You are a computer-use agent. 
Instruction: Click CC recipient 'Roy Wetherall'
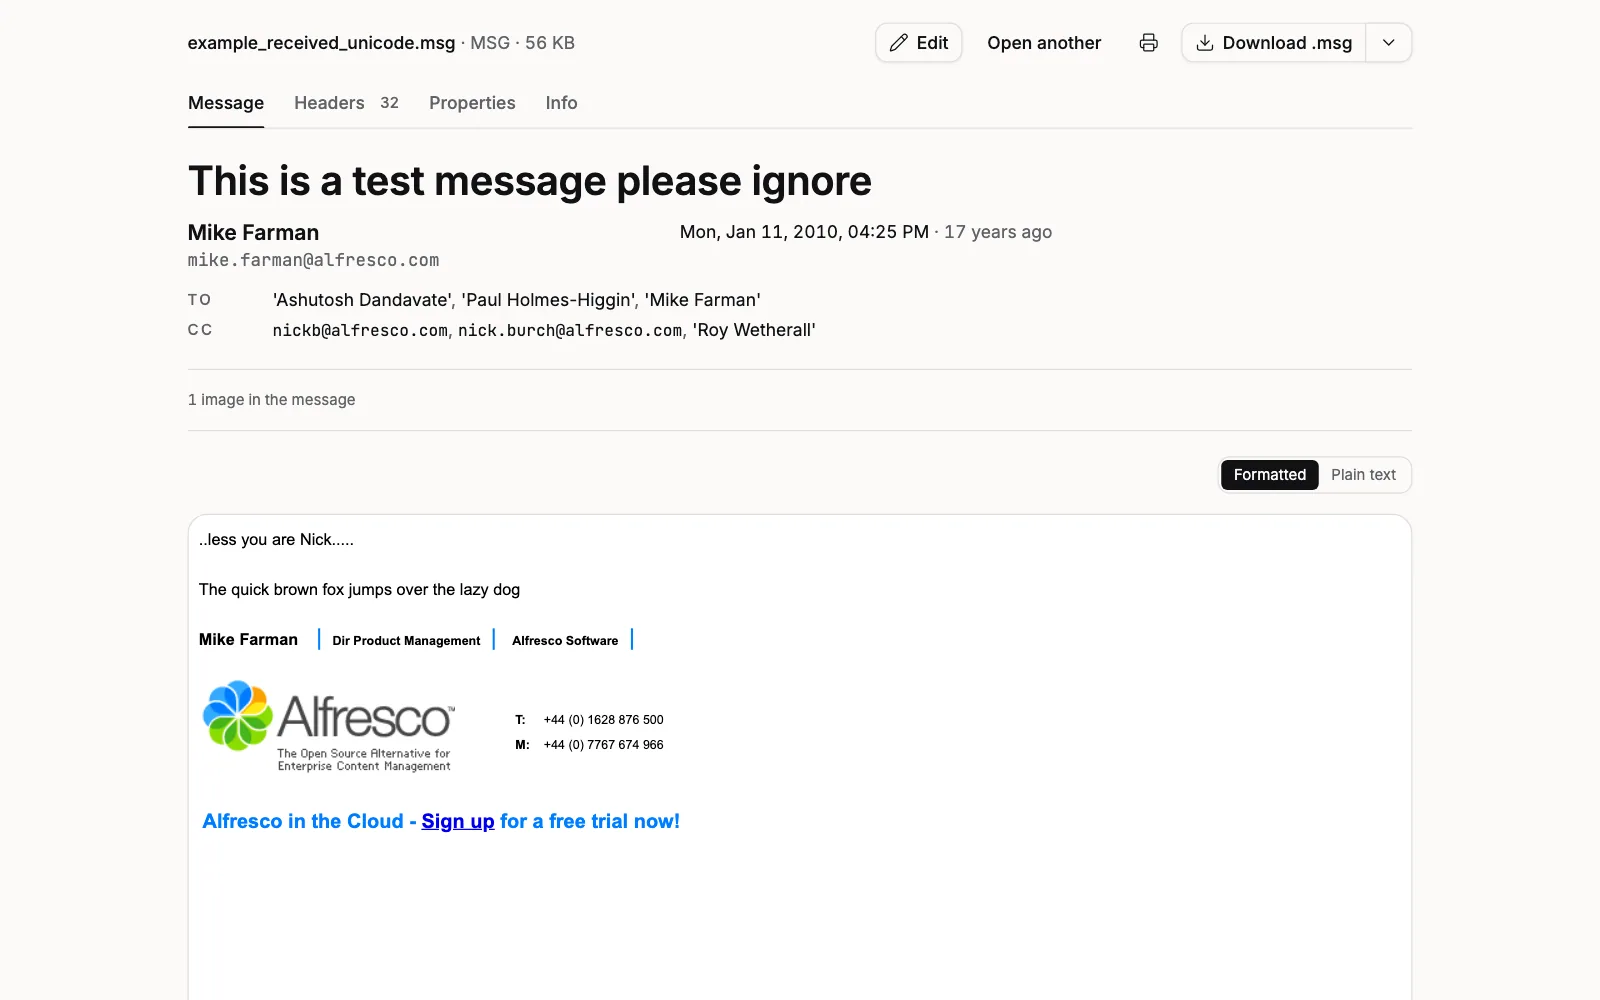pyautogui.click(x=754, y=330)
